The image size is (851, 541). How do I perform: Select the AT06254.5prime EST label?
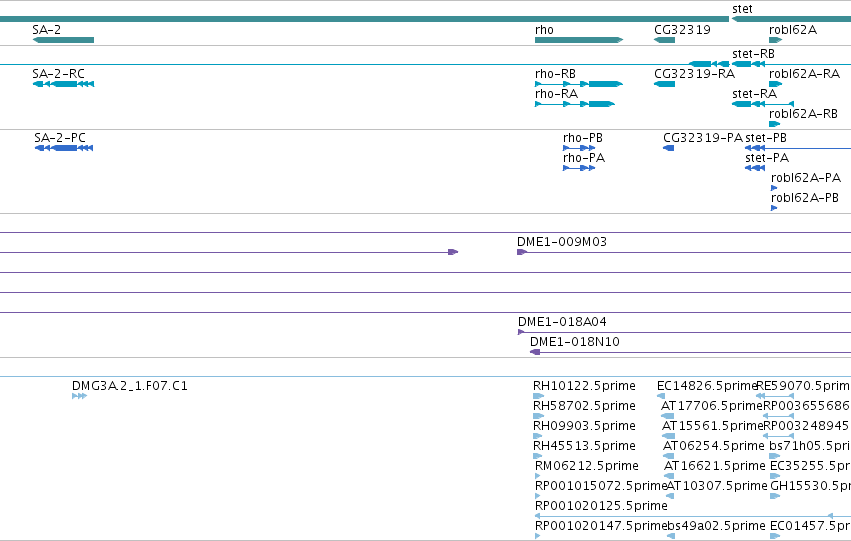714,446
